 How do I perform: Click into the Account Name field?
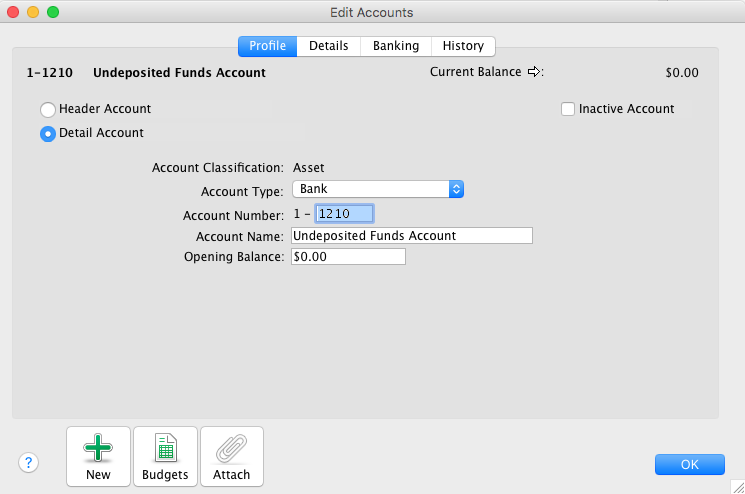[x=411, y=236]
